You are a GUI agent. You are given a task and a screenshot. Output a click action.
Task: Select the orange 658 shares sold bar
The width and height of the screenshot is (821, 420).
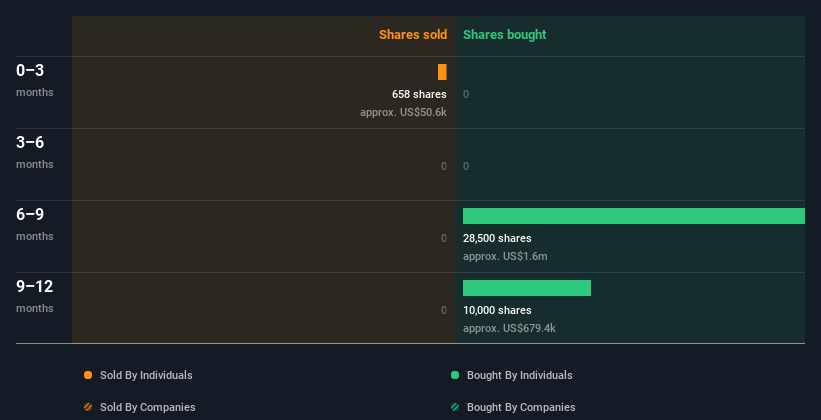point(442,72)
